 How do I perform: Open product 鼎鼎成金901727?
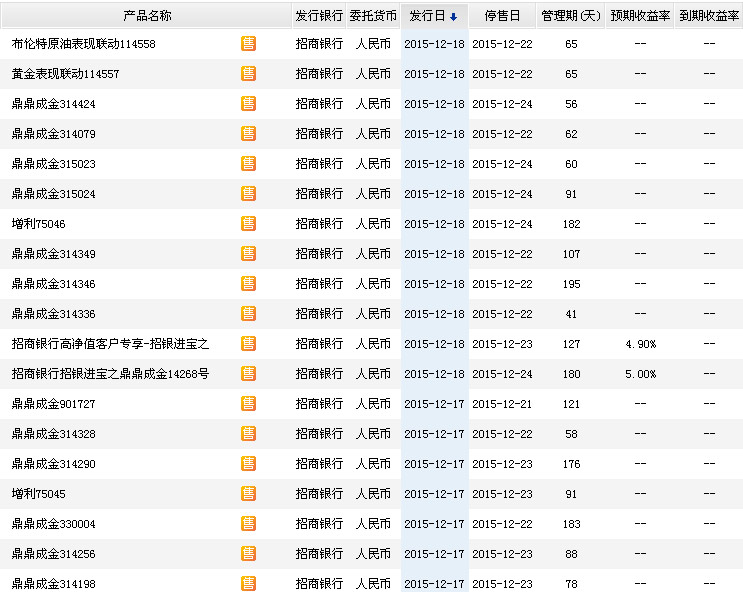pyautogui.click(x=54, y=404)
